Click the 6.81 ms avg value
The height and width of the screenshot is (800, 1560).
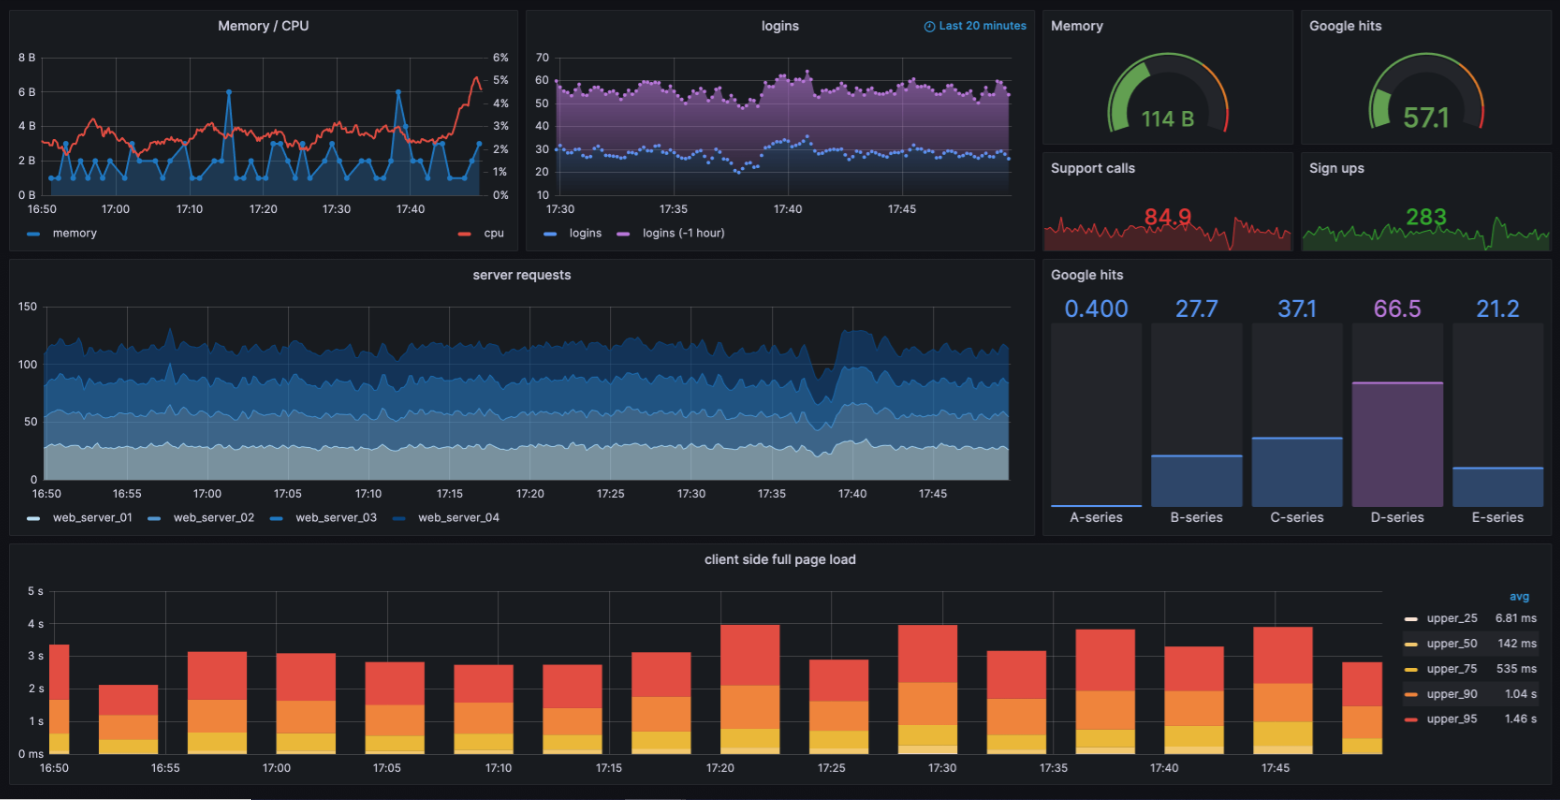pyautogui.click(x=1516, y=618)
